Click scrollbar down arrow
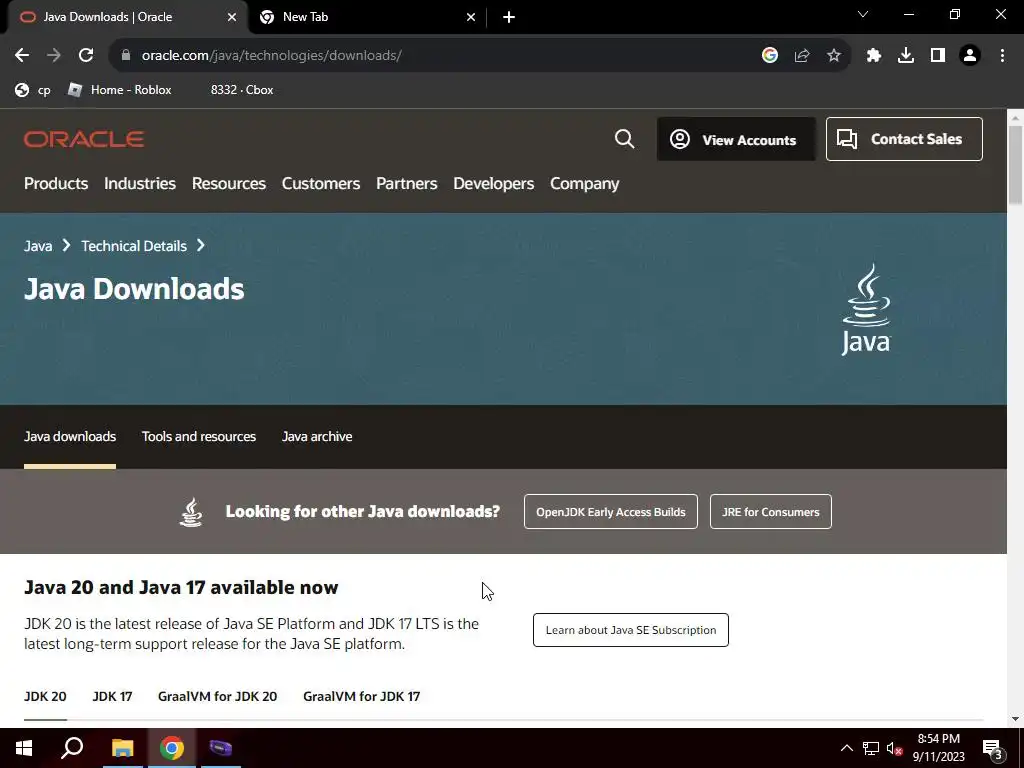The height and width of the screenshot is (768, 1024). point(1015,719)
